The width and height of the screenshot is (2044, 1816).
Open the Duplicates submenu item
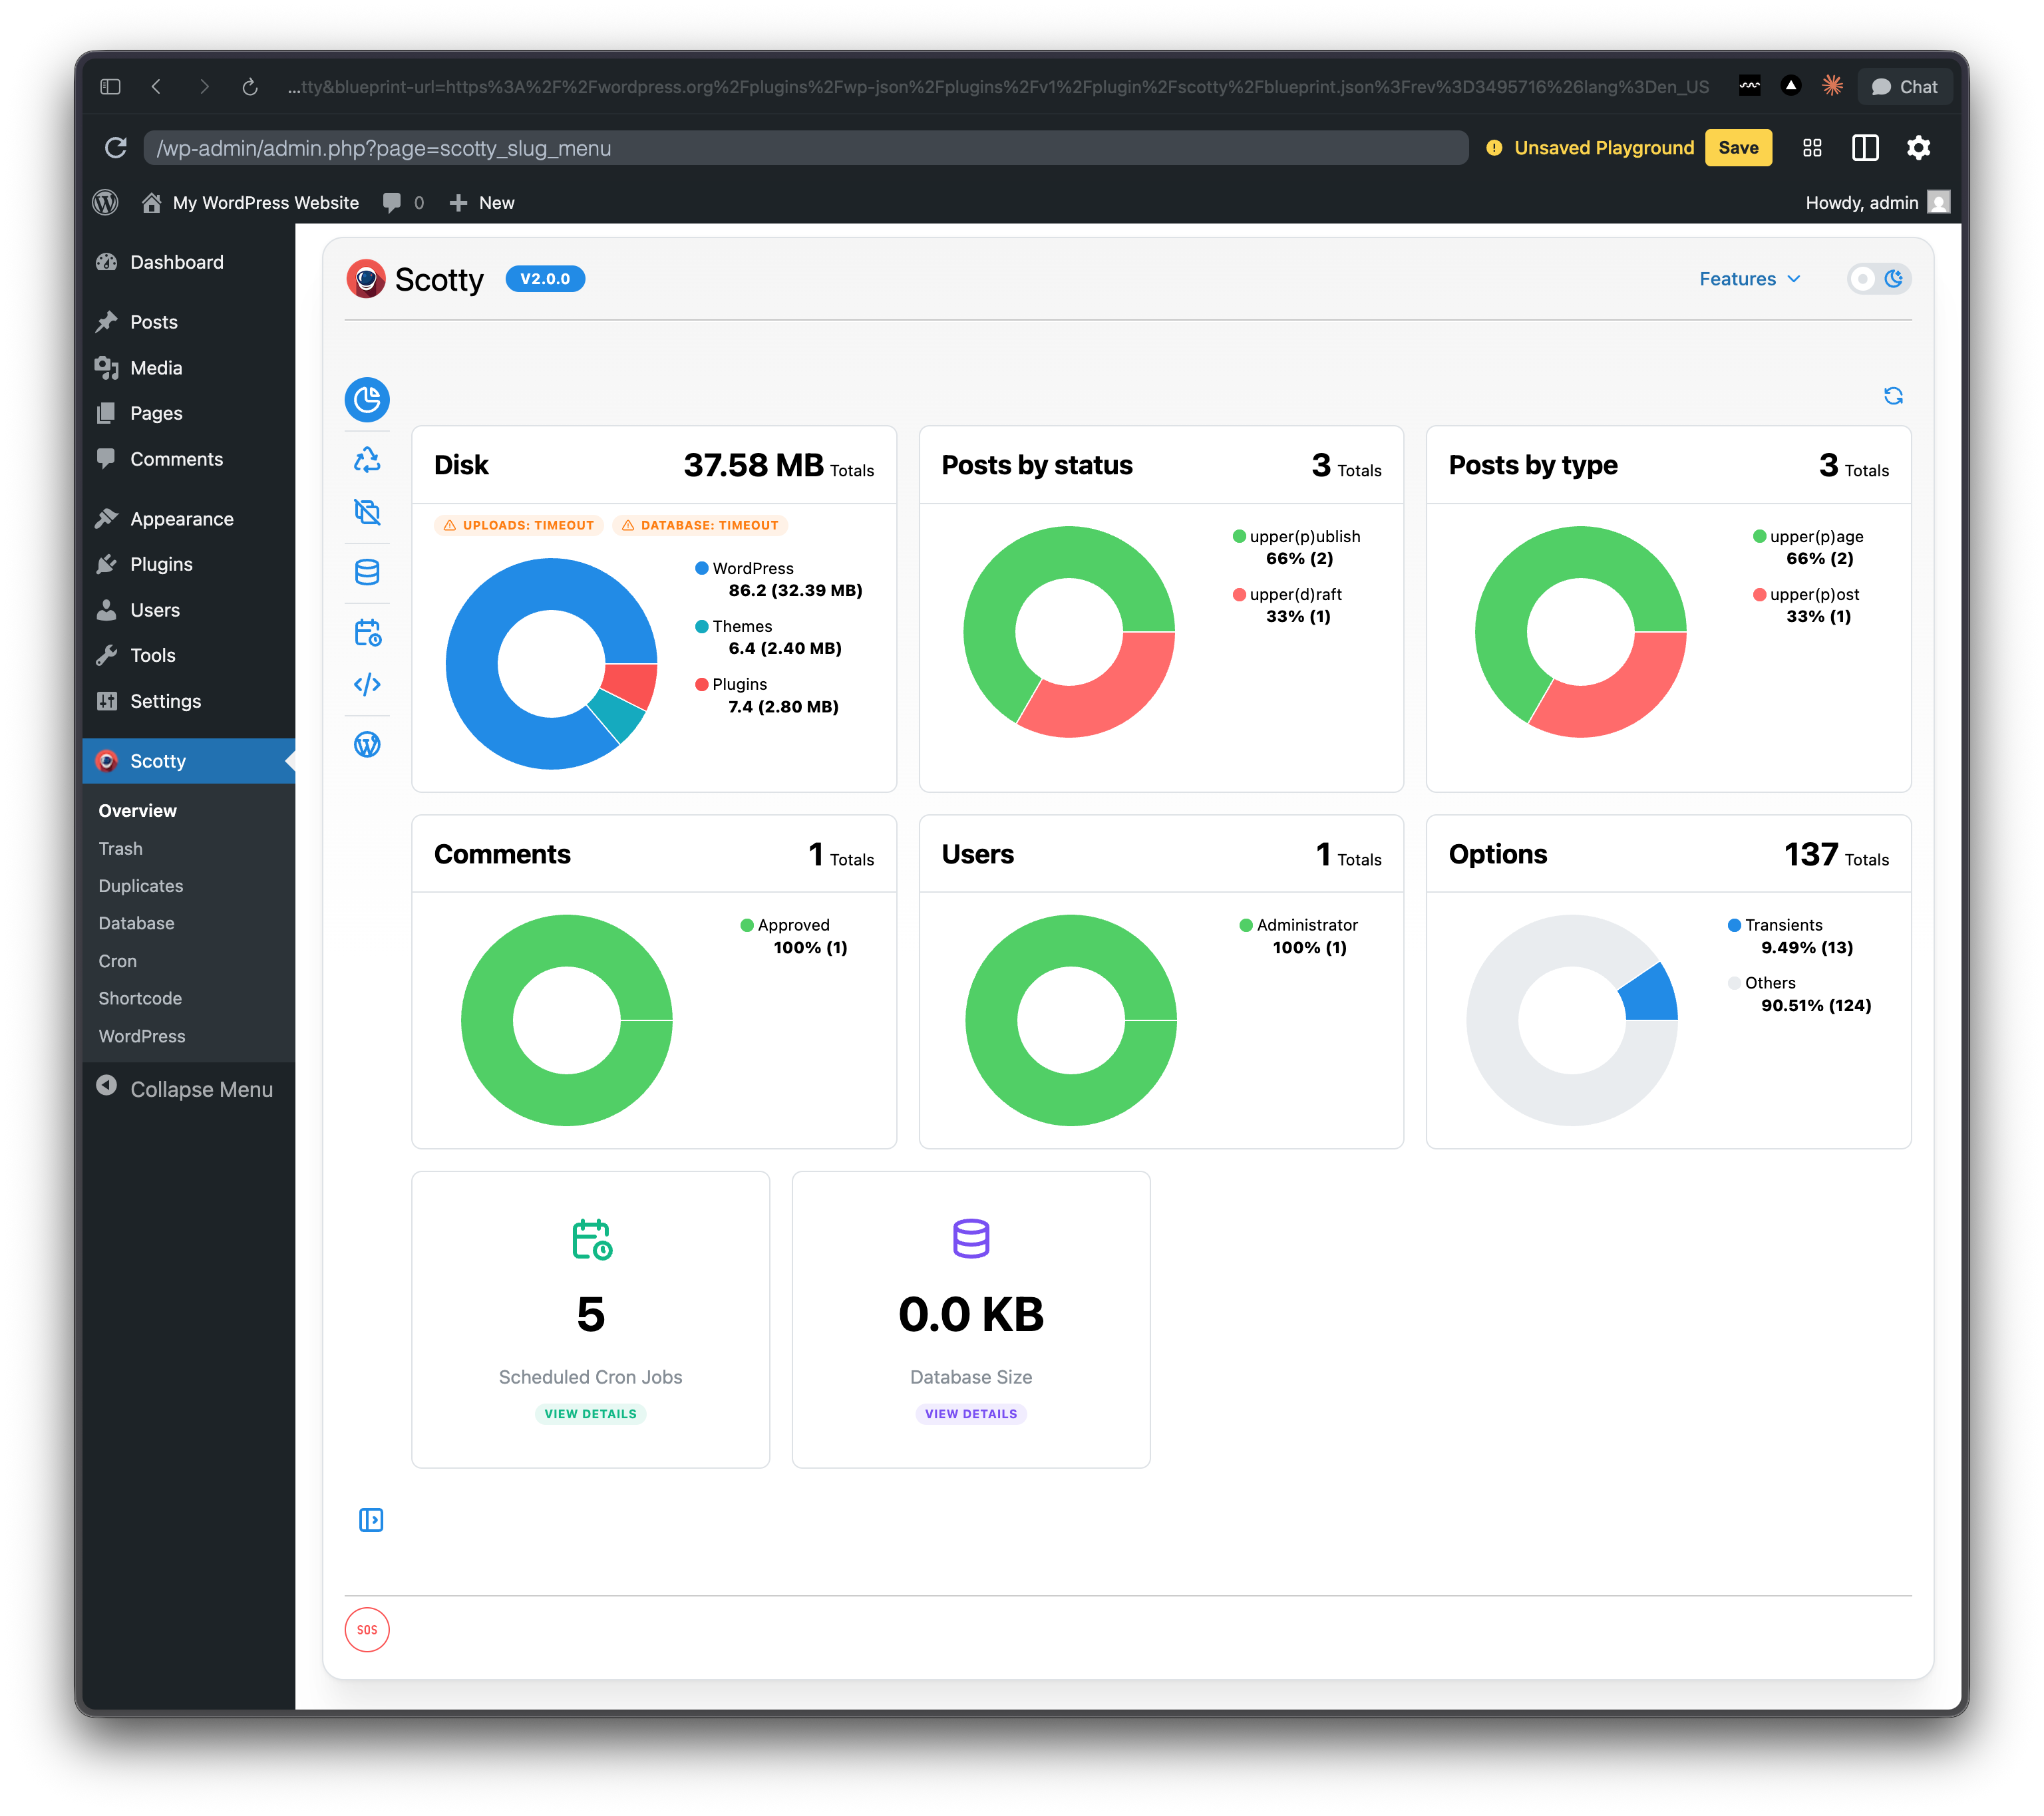pyautogui.click(x=141, y=886)
